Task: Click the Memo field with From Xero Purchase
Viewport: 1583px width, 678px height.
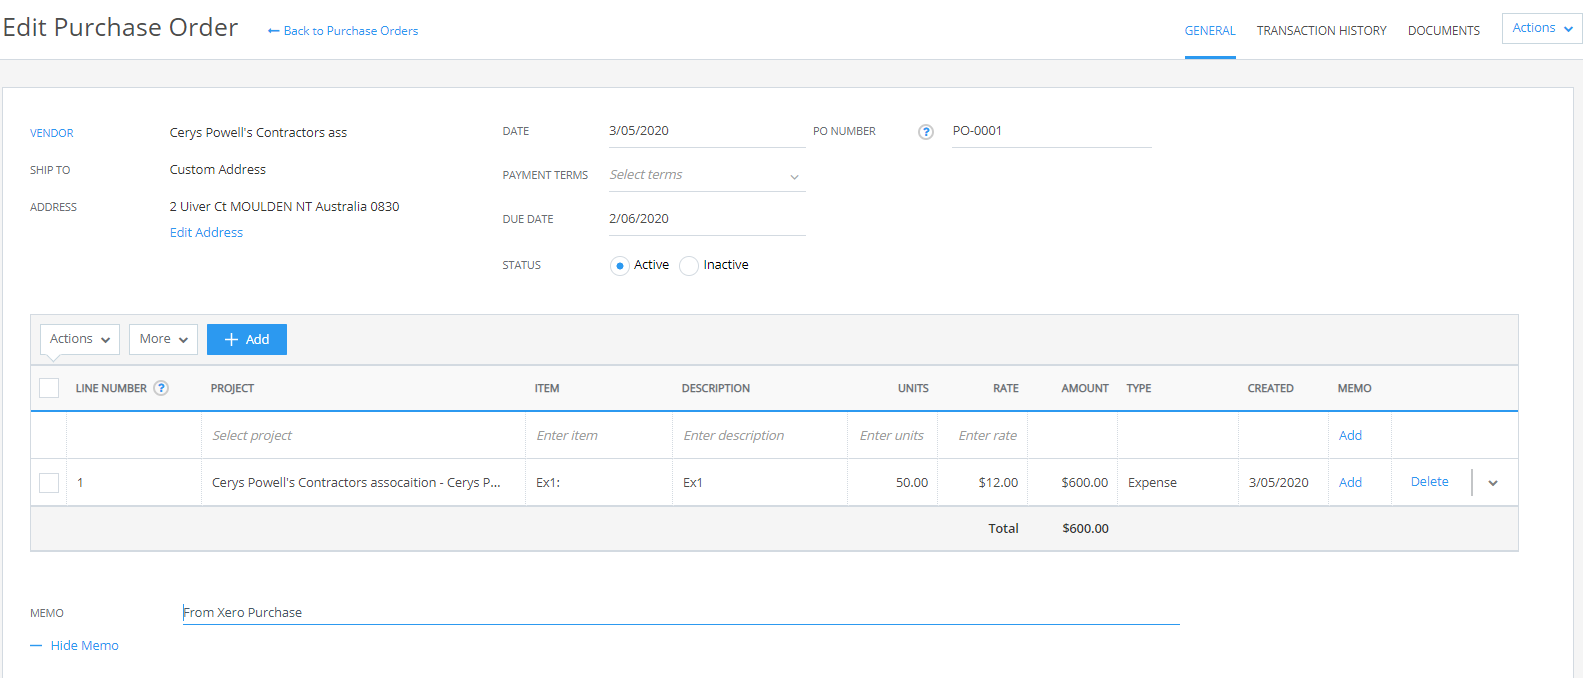Action: [x=681, y=613]
